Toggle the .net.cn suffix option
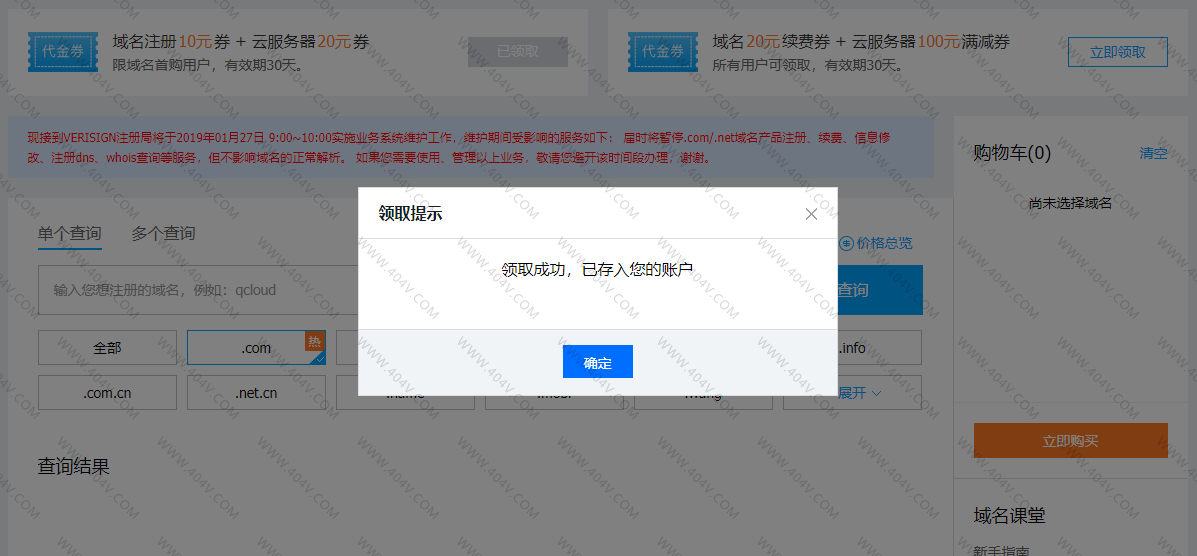 [256, 393]
